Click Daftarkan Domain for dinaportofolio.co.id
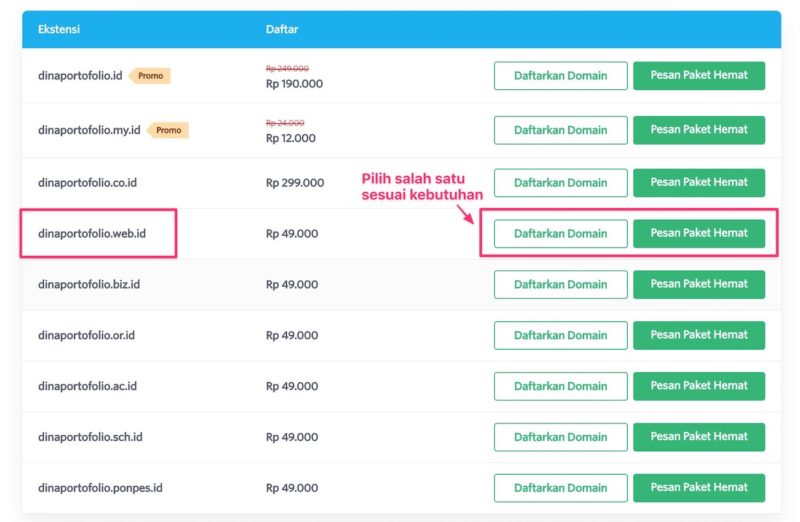800x522 pixels. pos(560,183)
